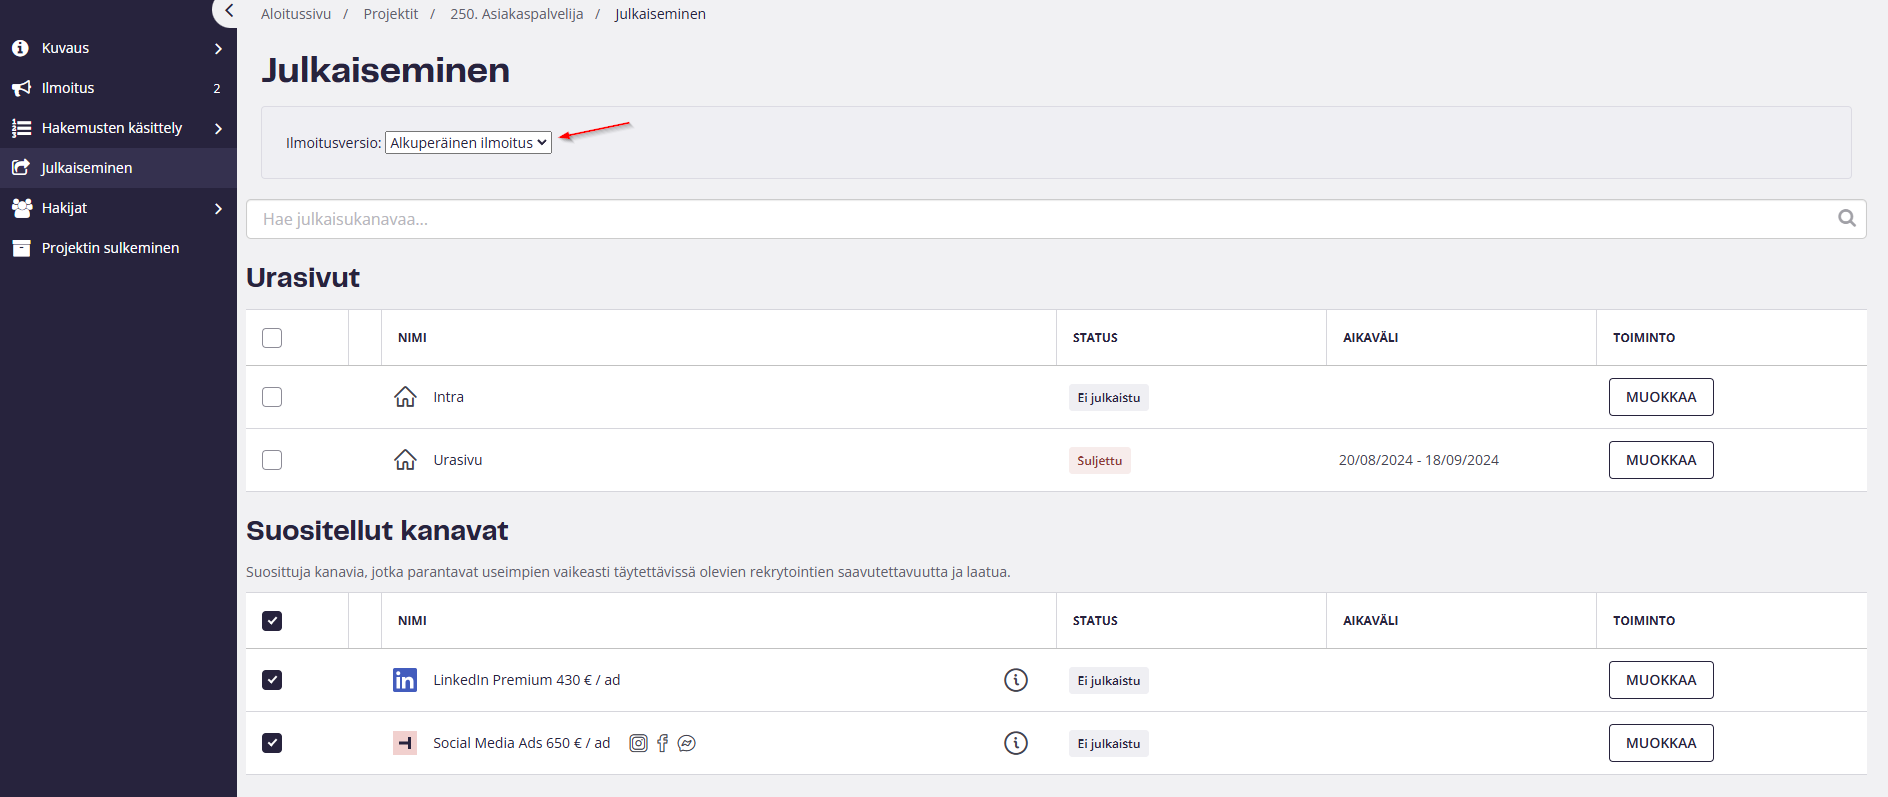1888x797 pixels.
Task: Go to 250. Asiakaspalvelija breadcrumb link
Action: coord(517,14)
